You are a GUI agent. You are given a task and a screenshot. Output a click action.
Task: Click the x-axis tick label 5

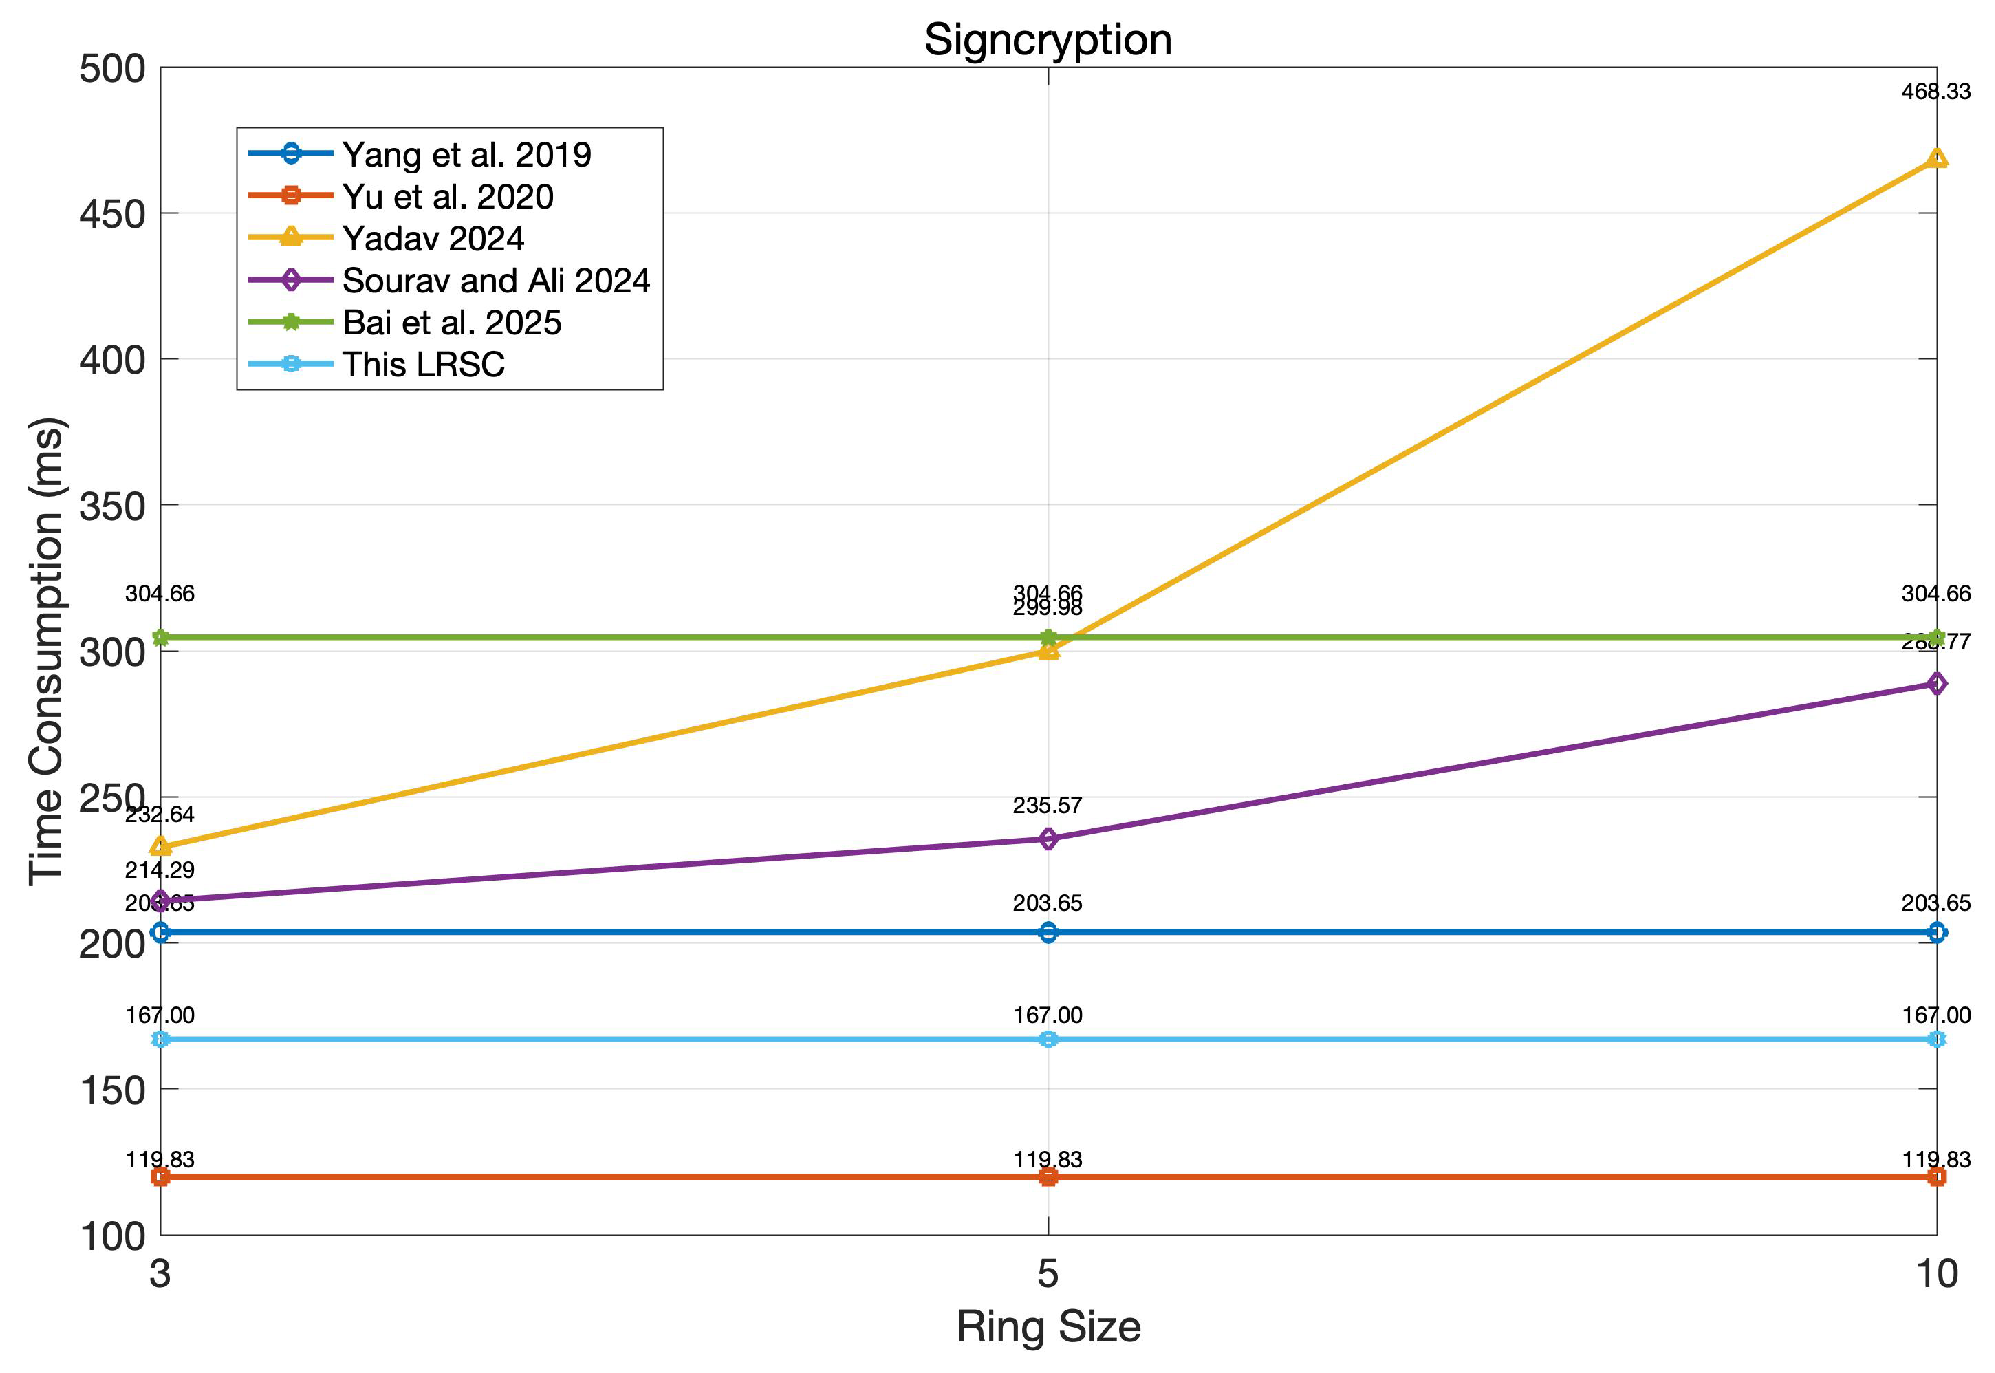(x=1047, y=1274)
